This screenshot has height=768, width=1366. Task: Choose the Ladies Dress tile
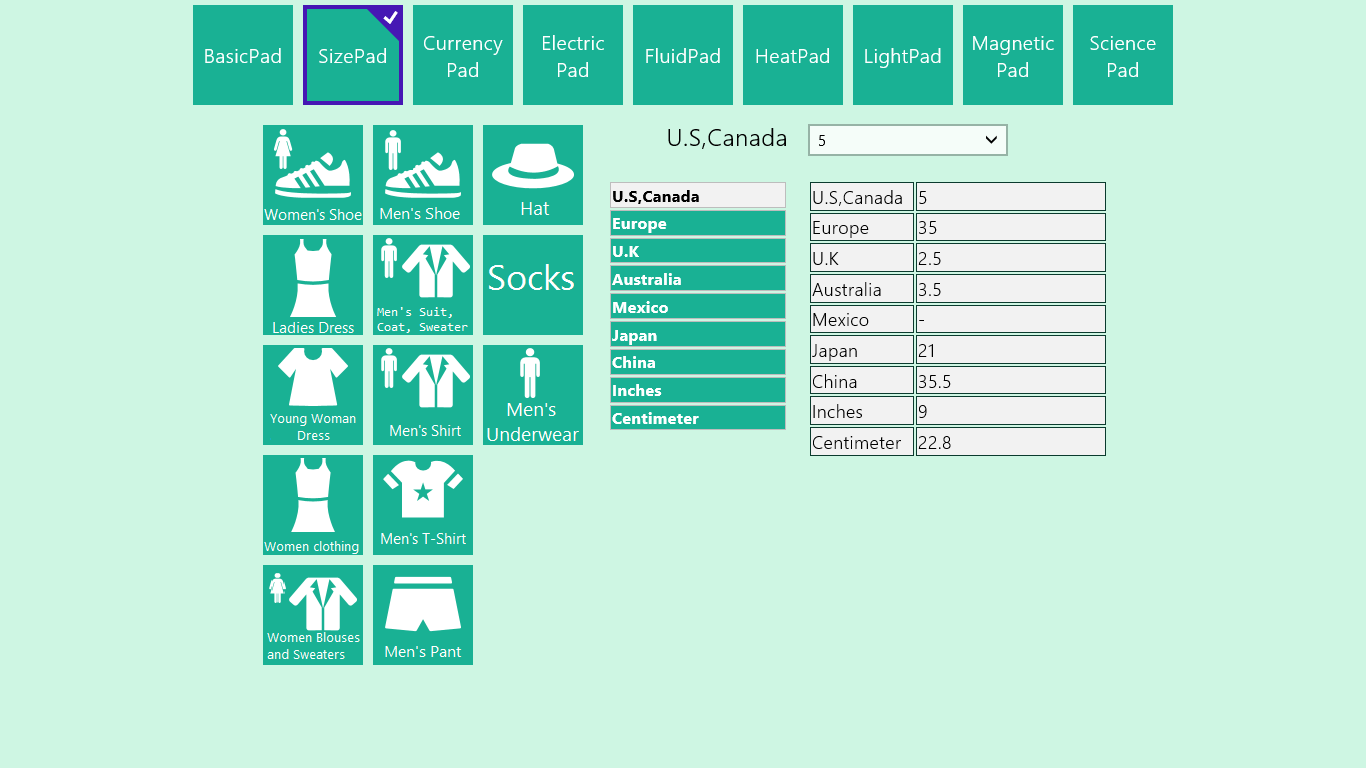[x=313, y=285]
